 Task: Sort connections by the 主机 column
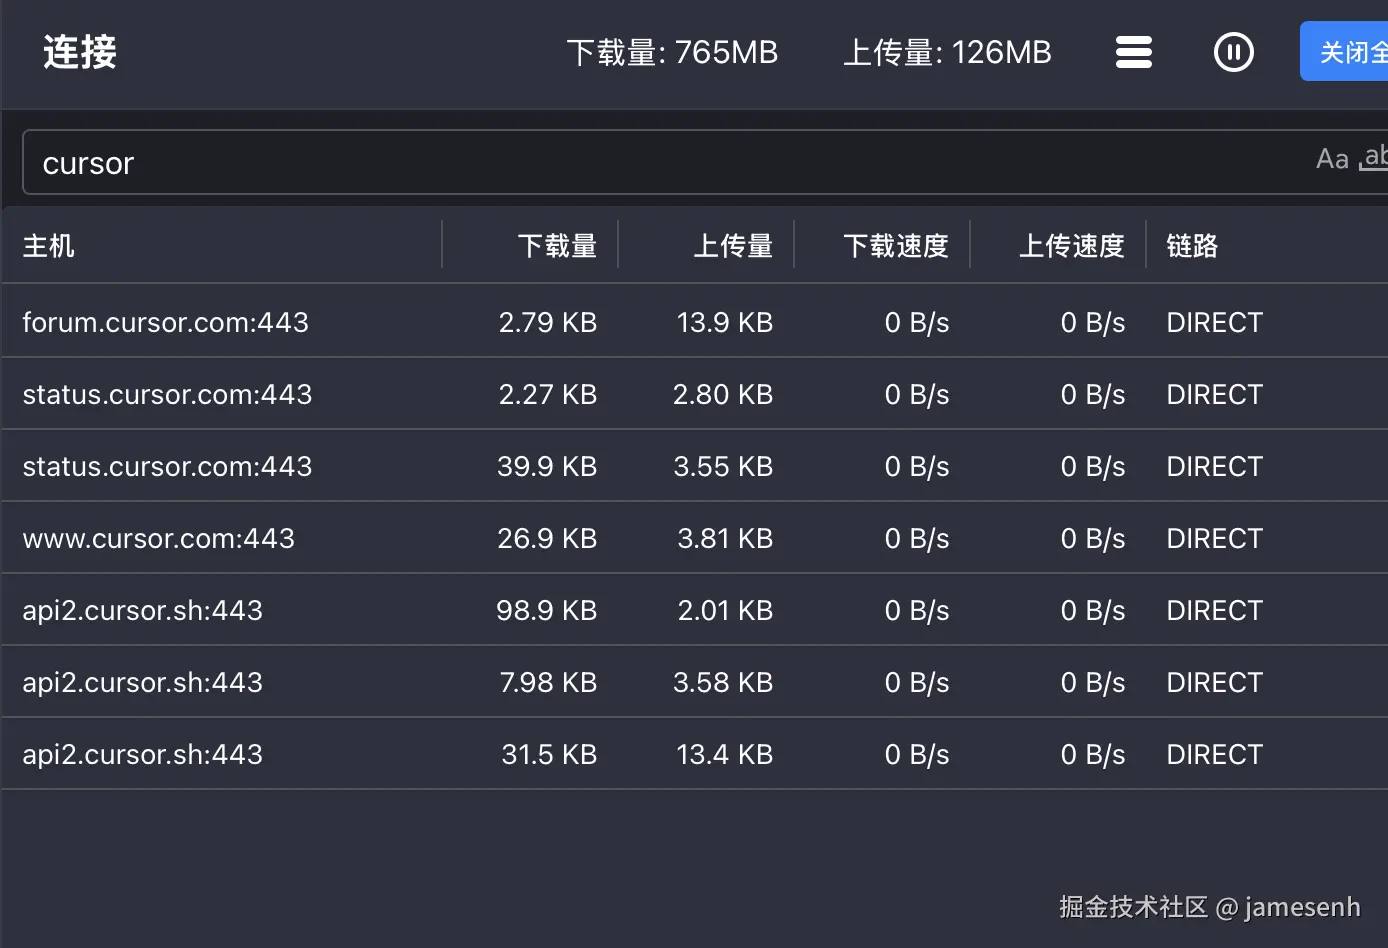[48, 245]
